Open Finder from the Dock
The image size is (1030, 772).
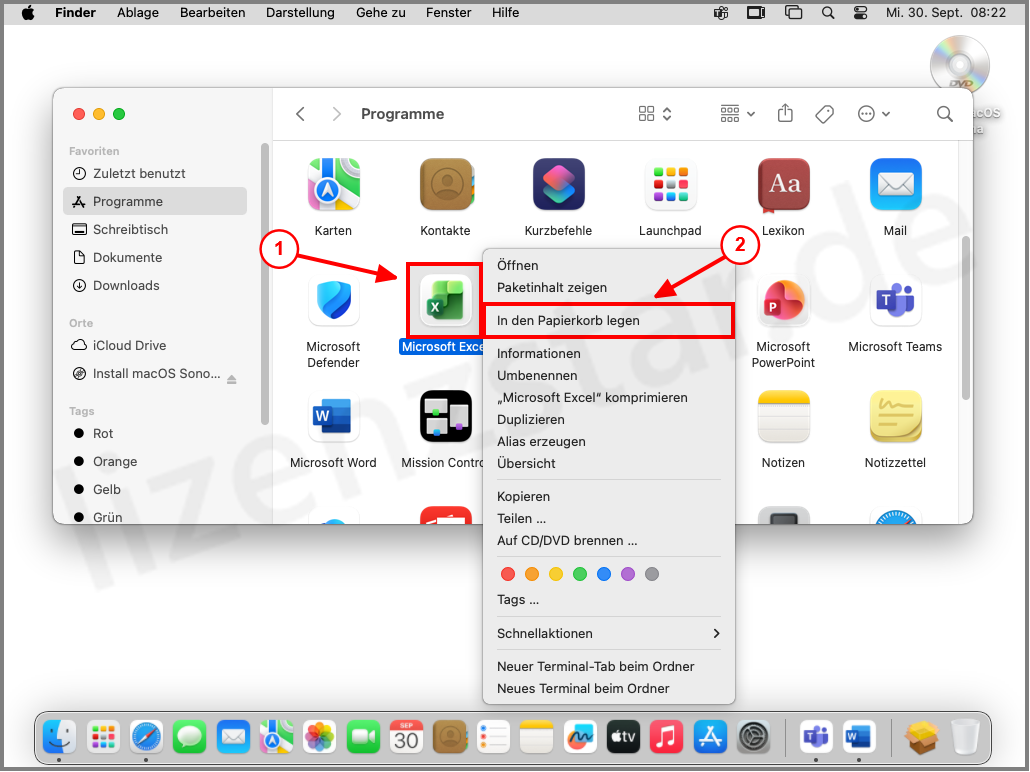click(59, 737)
